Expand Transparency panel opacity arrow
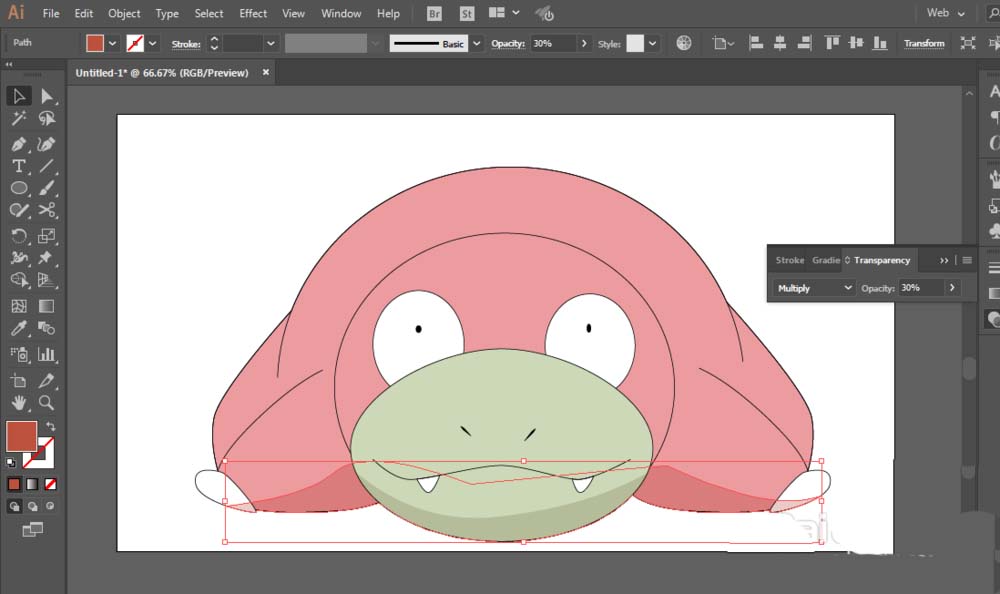This screenshot has height=594, width=1000. [952, 288]
